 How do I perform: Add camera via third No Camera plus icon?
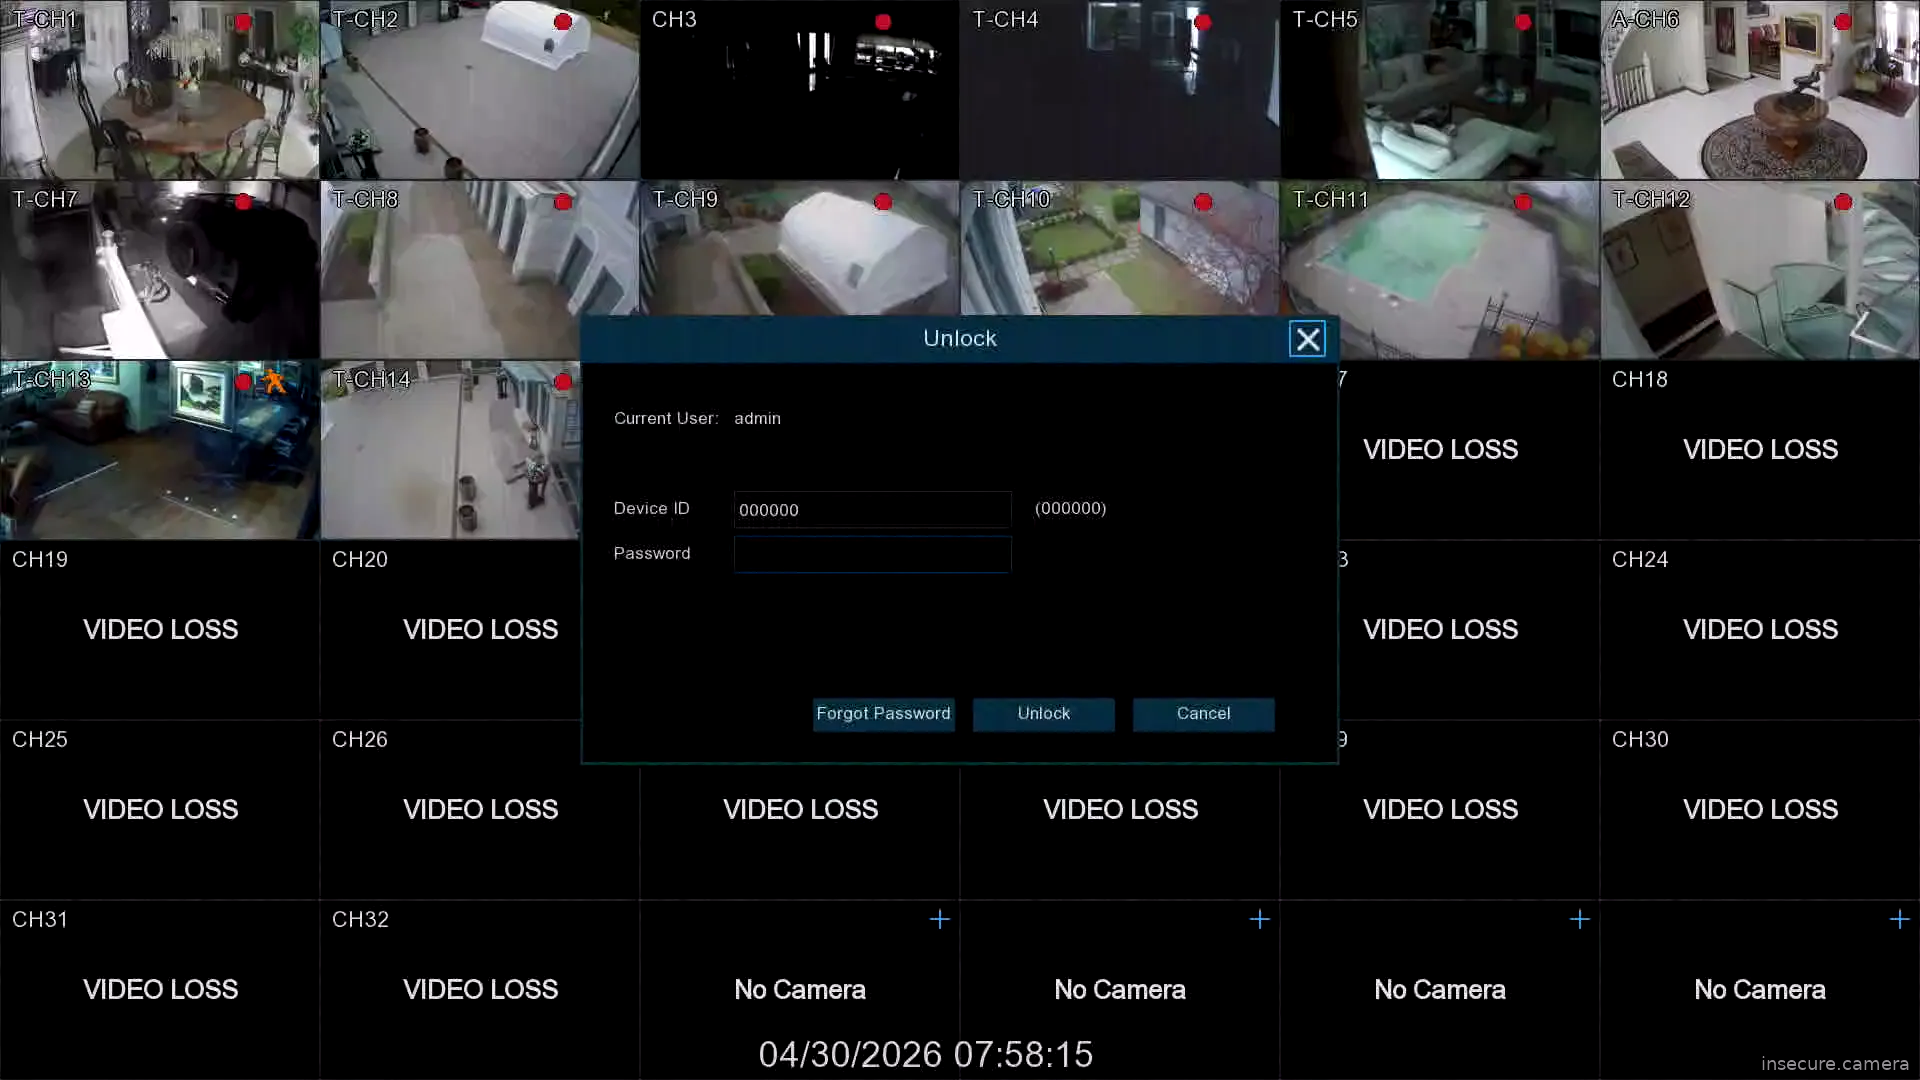(1579, 919)
